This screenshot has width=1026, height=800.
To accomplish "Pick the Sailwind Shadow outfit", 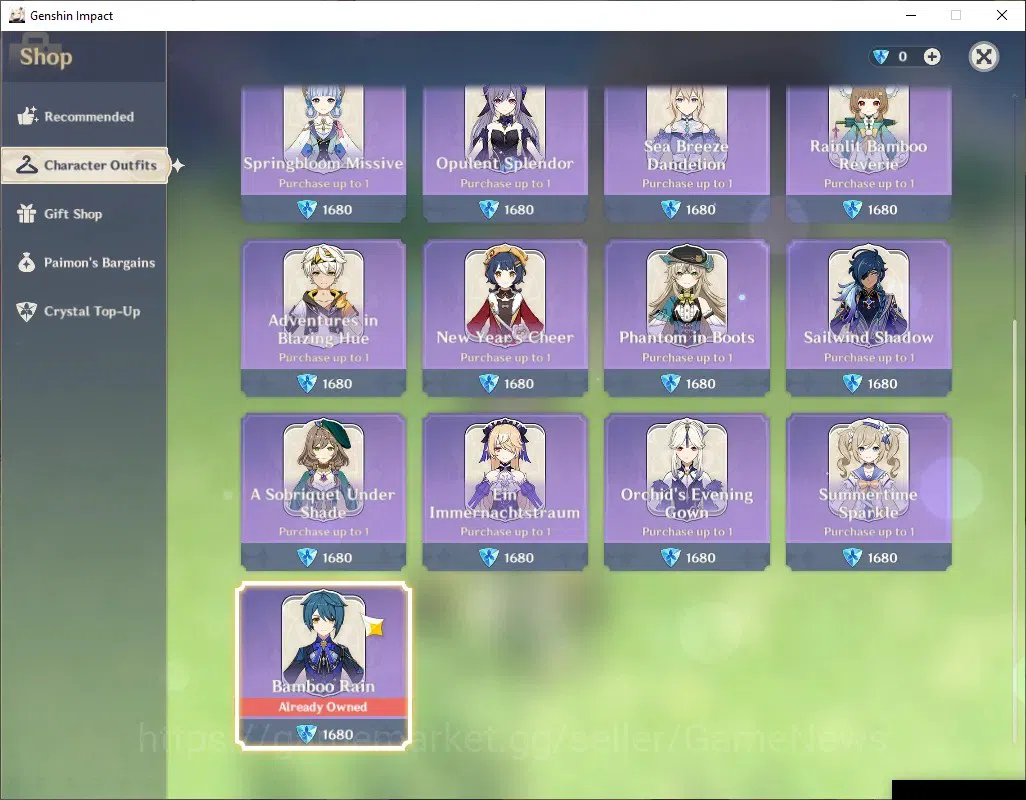I will point(868,318).
